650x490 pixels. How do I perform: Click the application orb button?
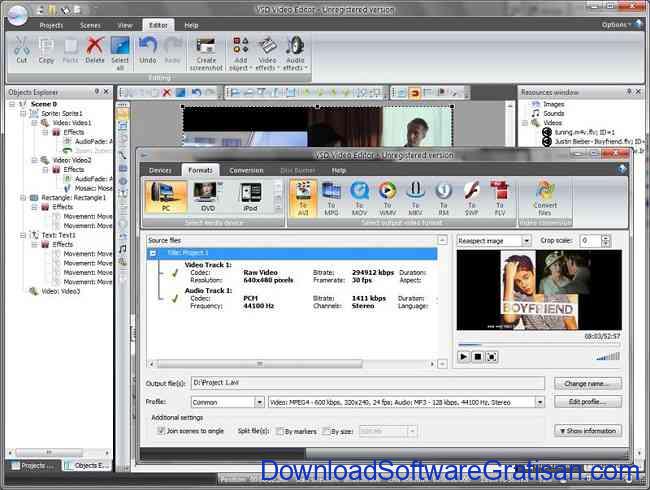[17, 15]
